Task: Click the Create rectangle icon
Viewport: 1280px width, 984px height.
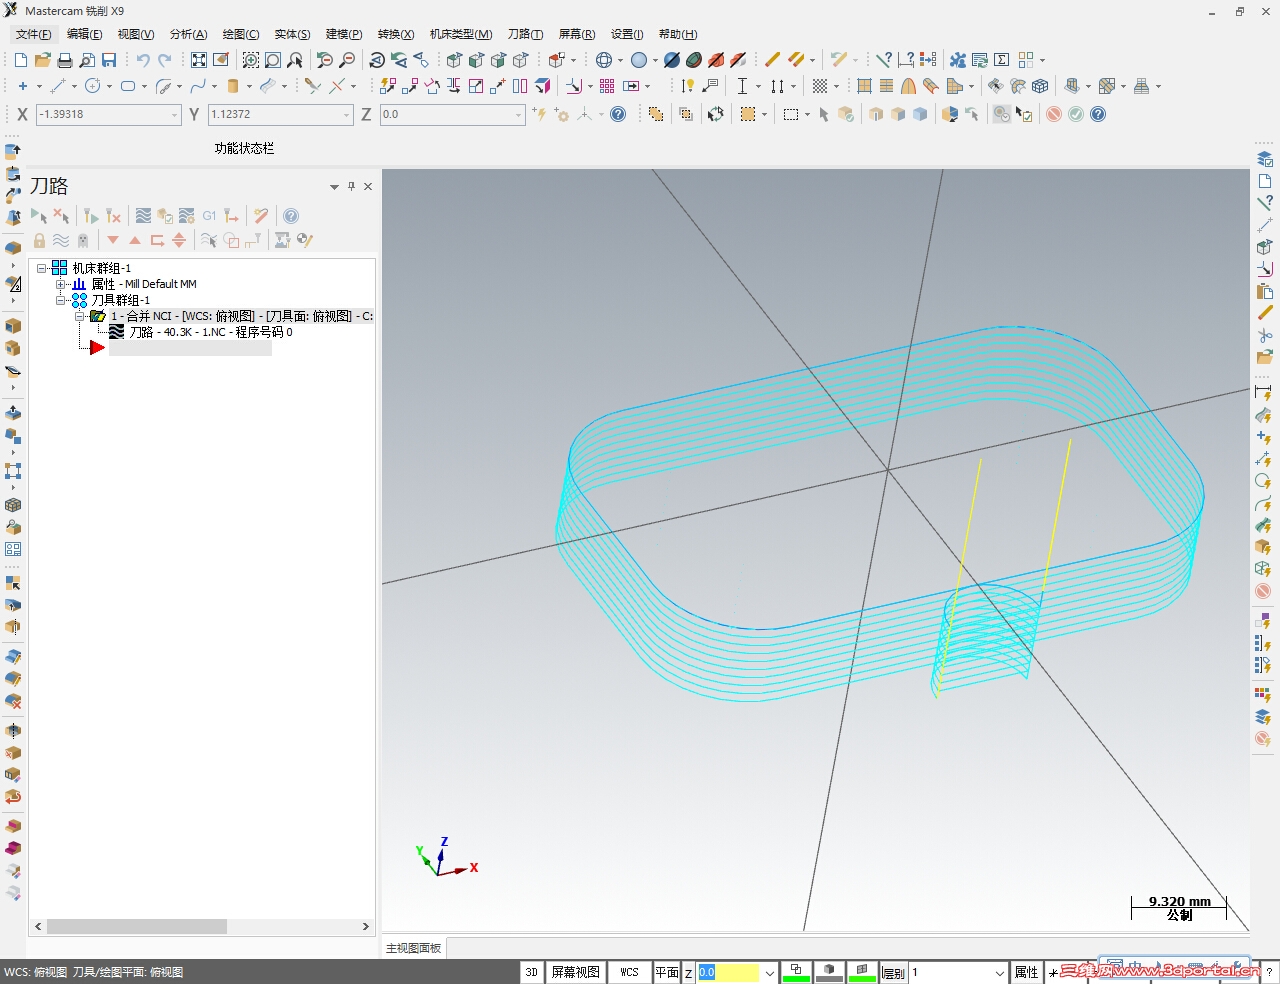Action: tap(128, 86)
